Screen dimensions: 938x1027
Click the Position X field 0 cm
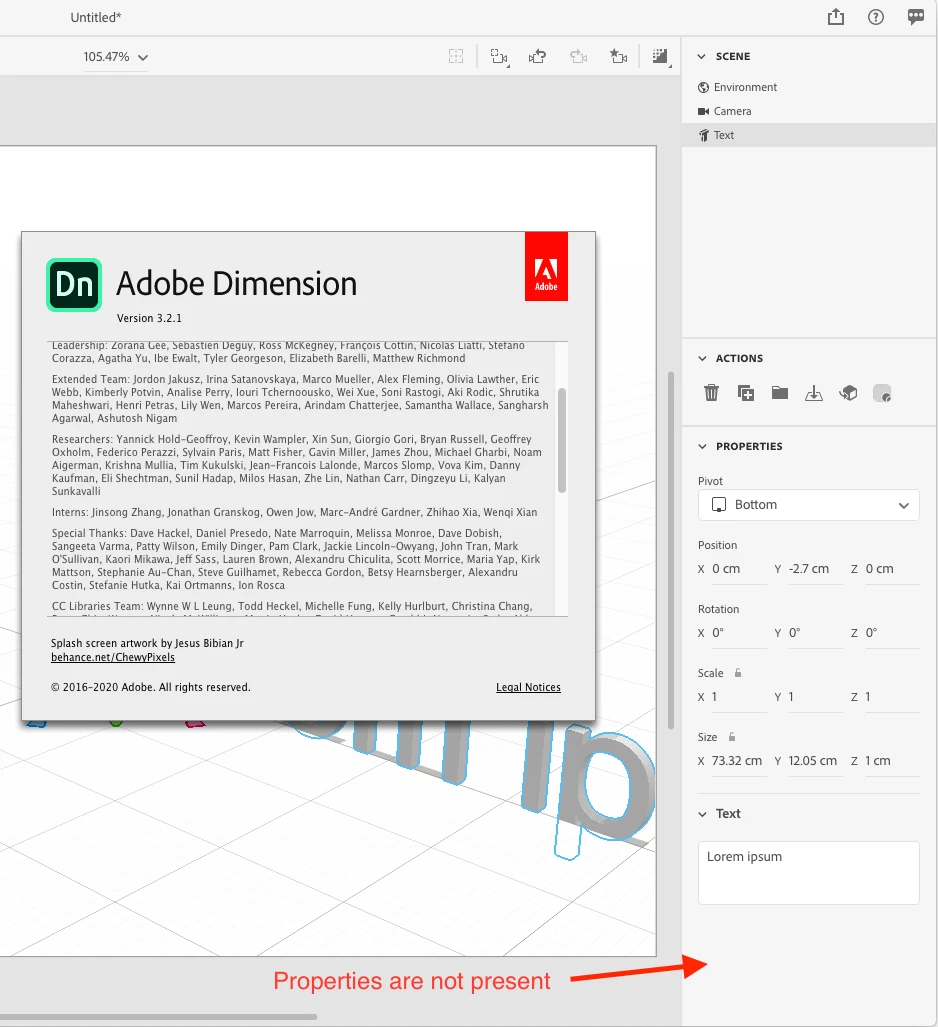click(x=739, y=569)
